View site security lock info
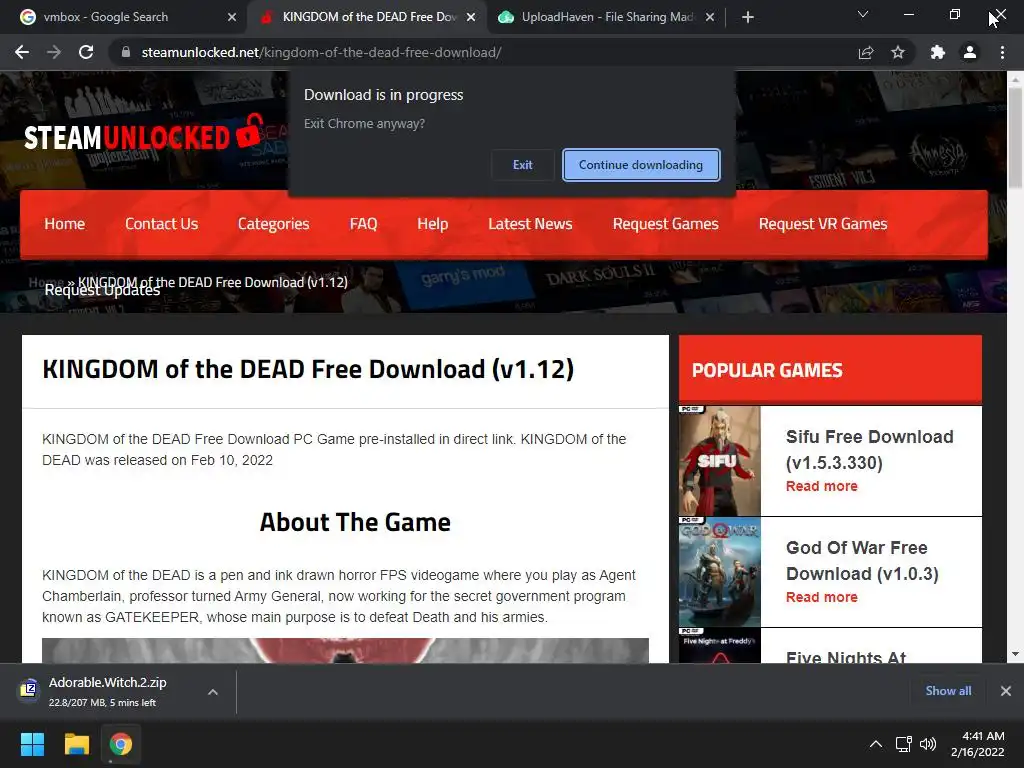Viewport: 1024px width, 768px height. click(126, 52)
